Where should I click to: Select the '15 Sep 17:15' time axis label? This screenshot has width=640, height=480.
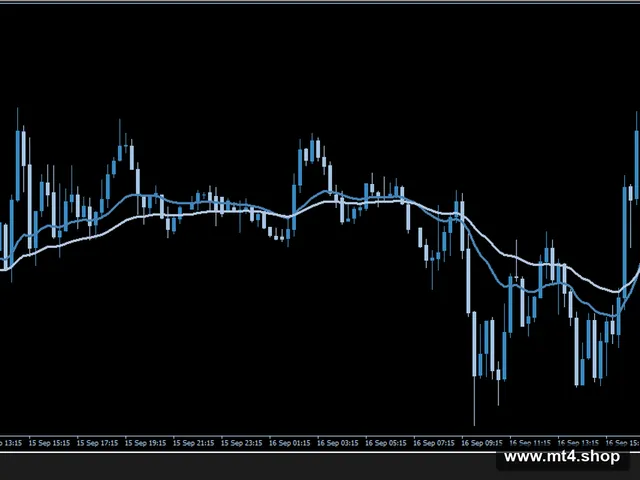click(x=97, y=443)
